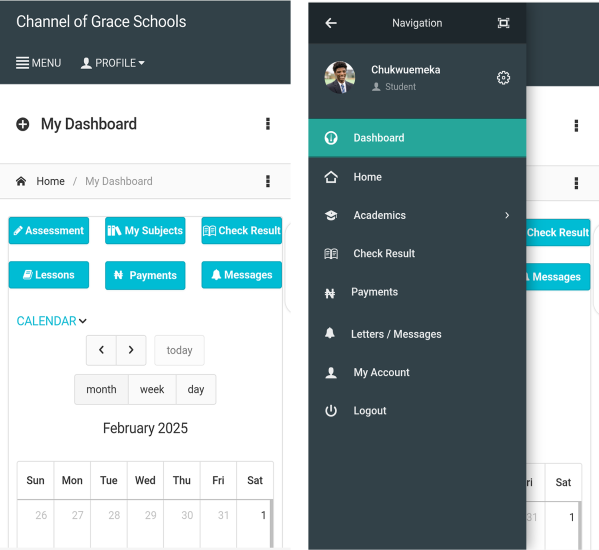Click the naira icon in navigation drawer
This screenshot has height=550, width=599.
click(330, 293)
